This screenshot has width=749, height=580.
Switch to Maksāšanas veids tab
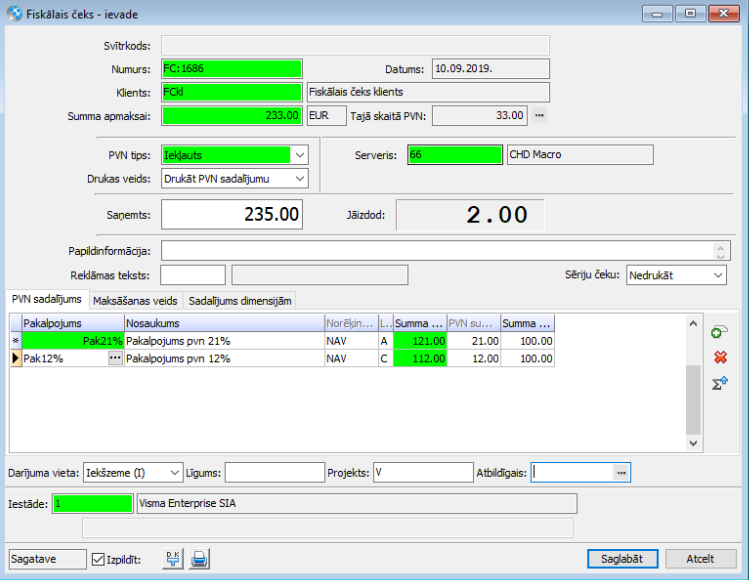coord(135,301)
